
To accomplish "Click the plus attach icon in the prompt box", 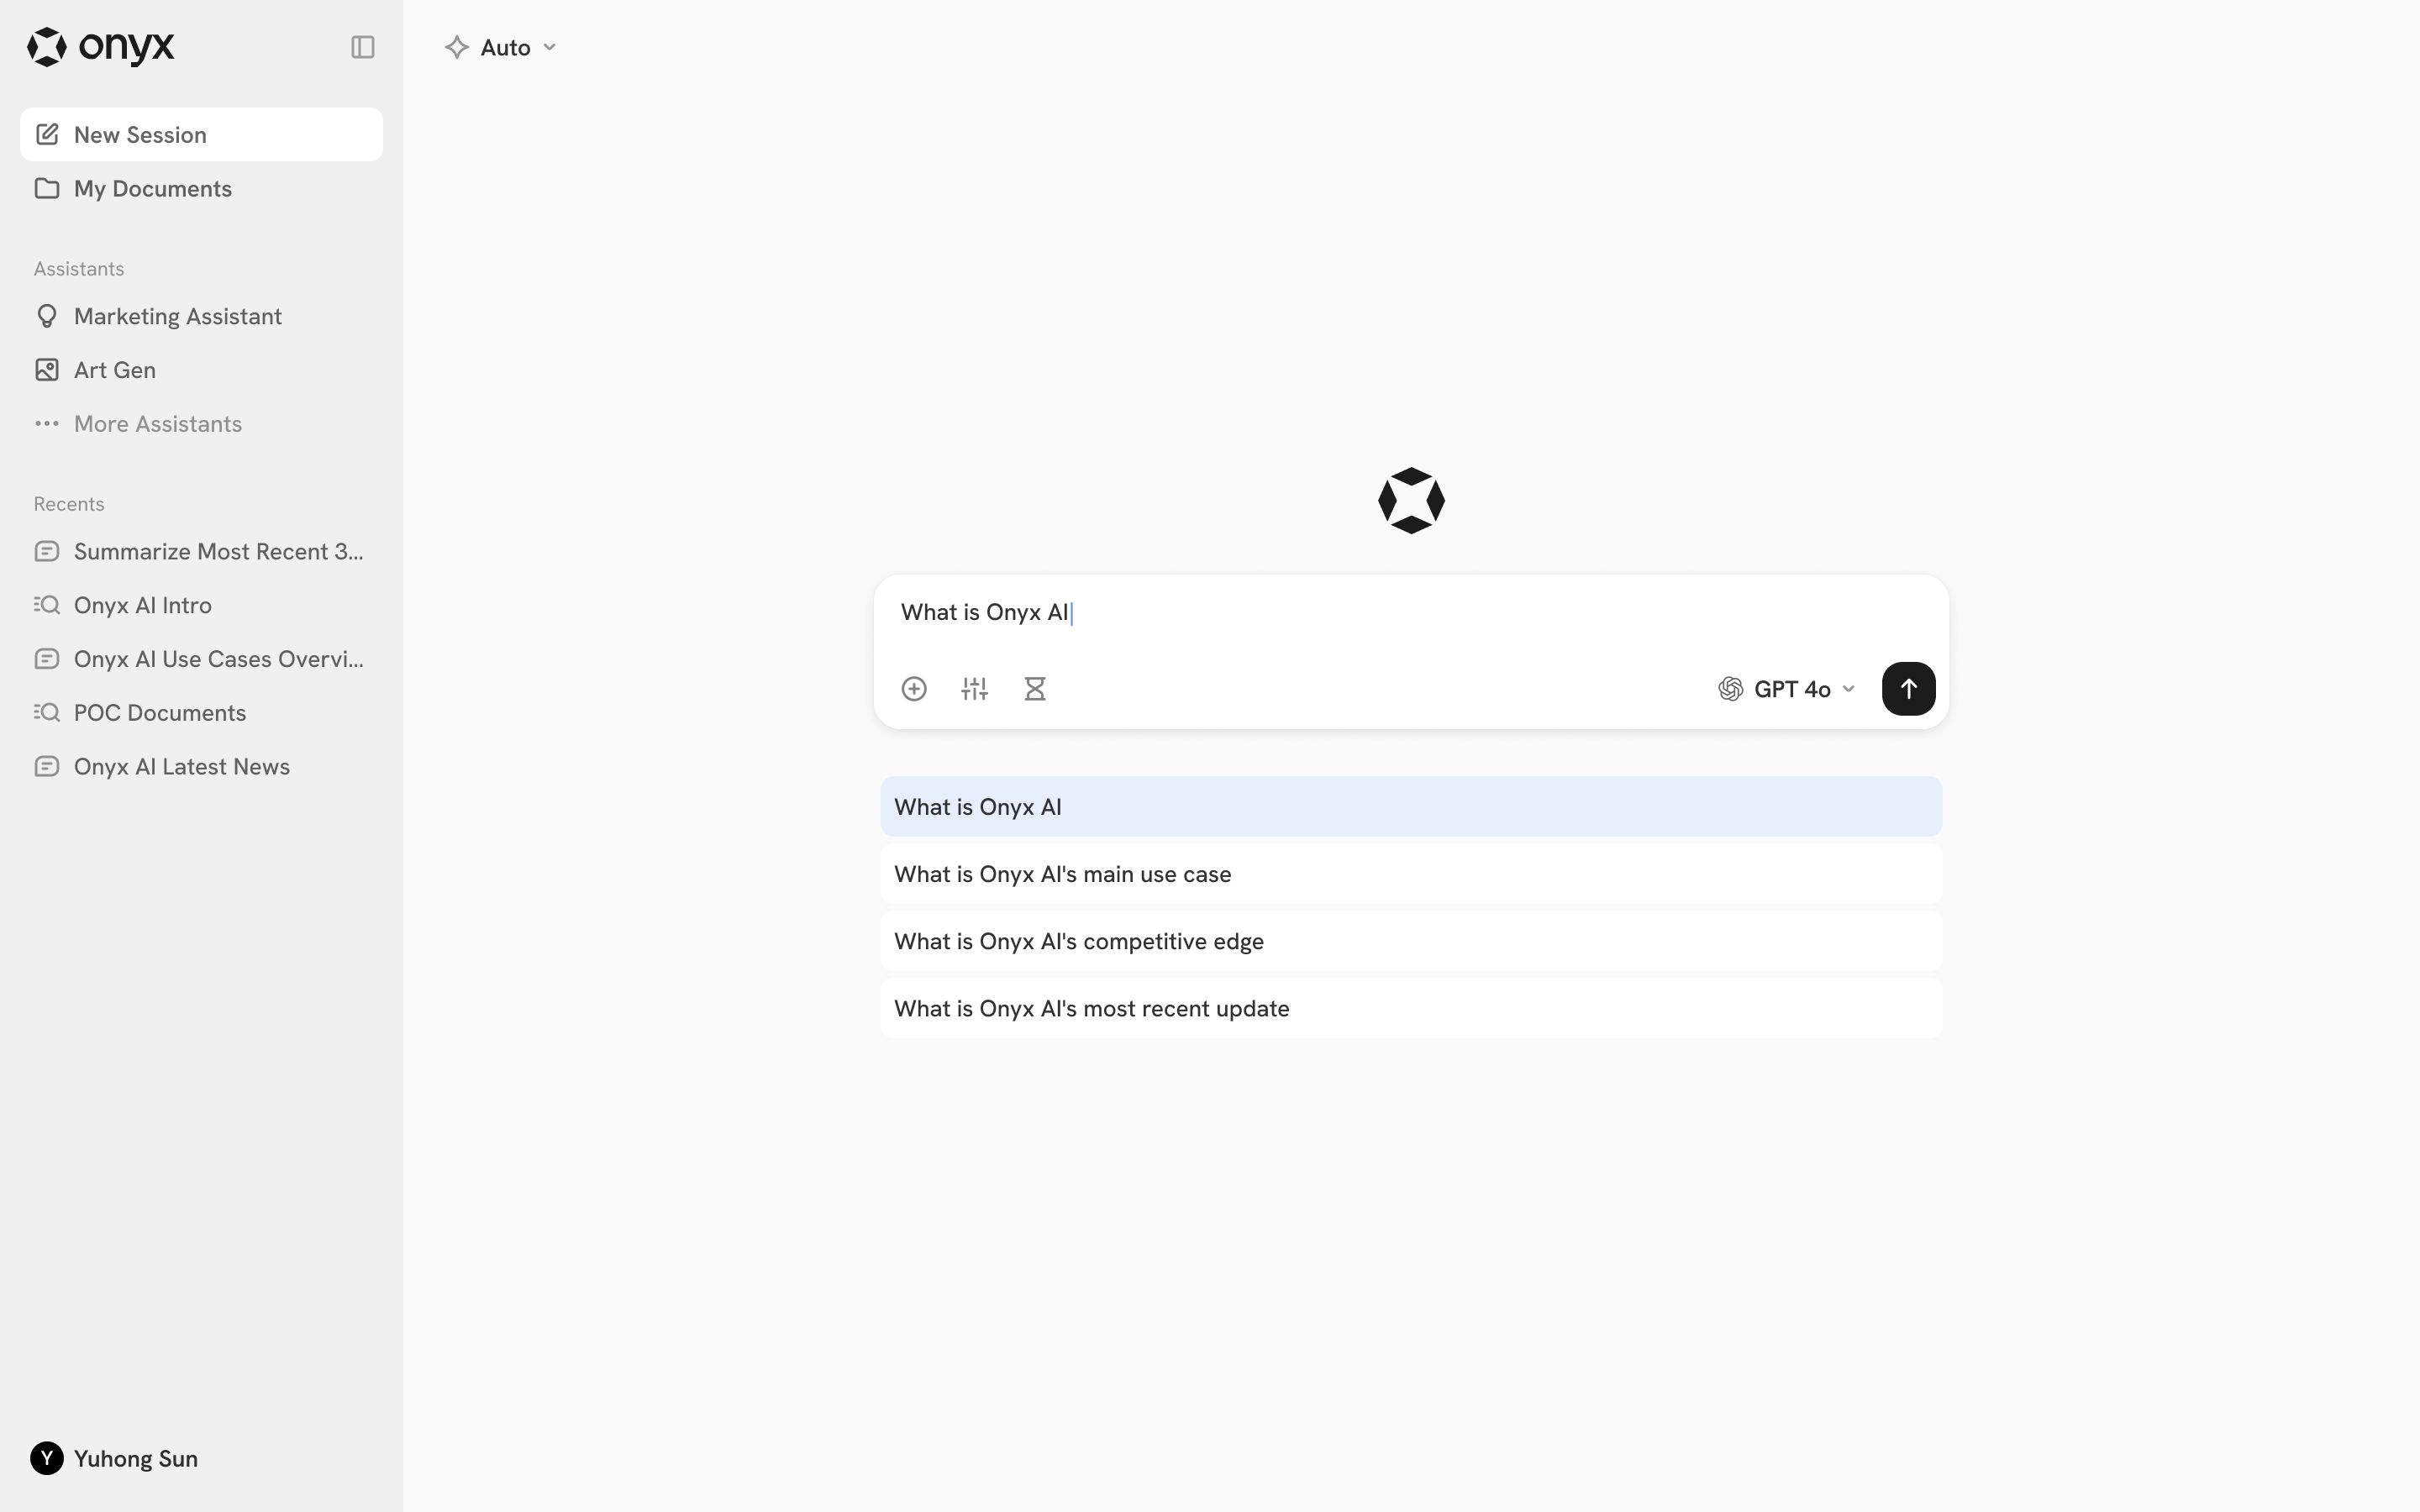I will coord(914,689).
